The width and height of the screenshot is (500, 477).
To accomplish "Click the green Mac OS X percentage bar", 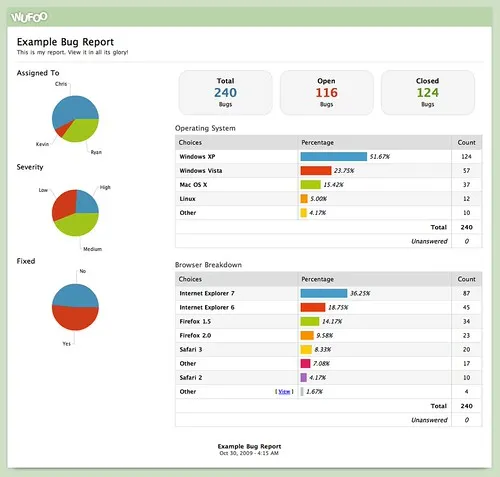I will point(310,184).
